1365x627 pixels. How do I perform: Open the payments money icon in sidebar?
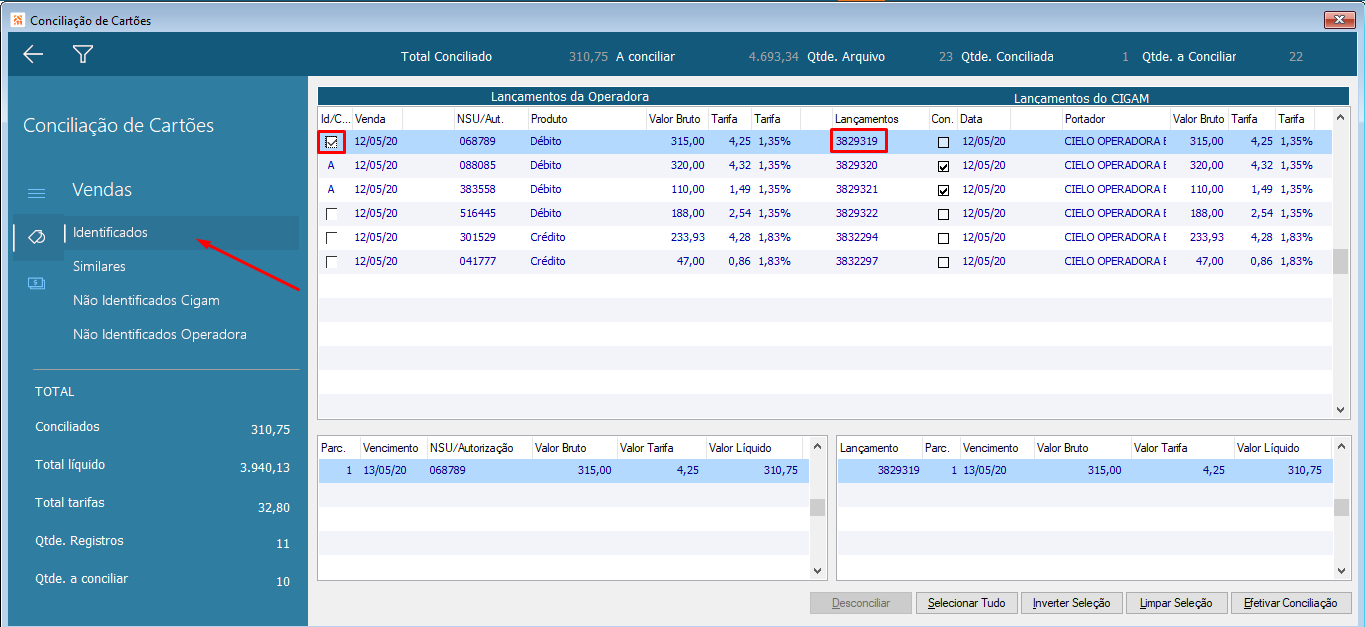(x=36, y=283)
